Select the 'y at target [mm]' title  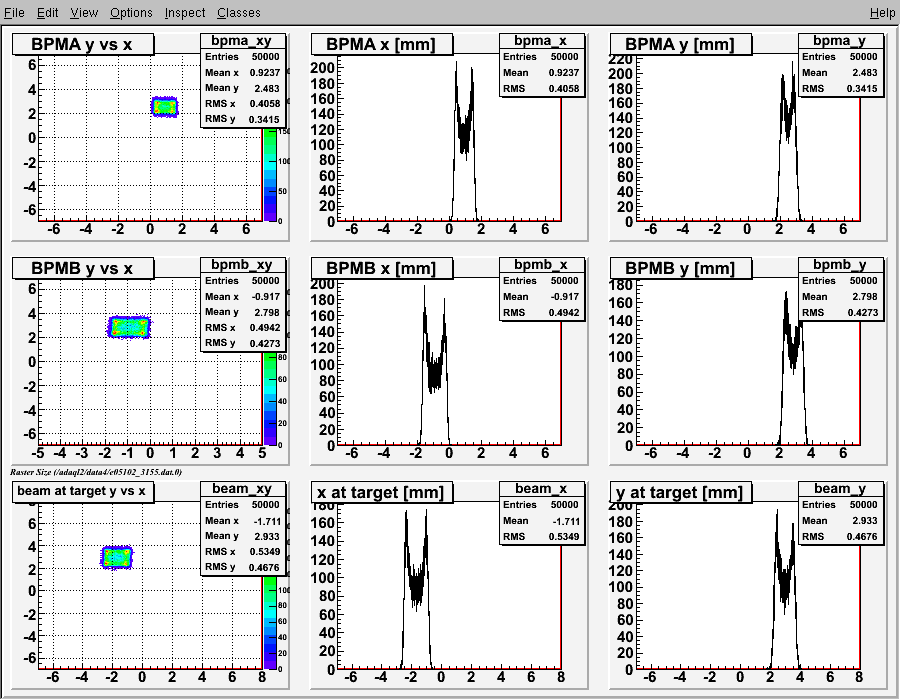[681, 492]
